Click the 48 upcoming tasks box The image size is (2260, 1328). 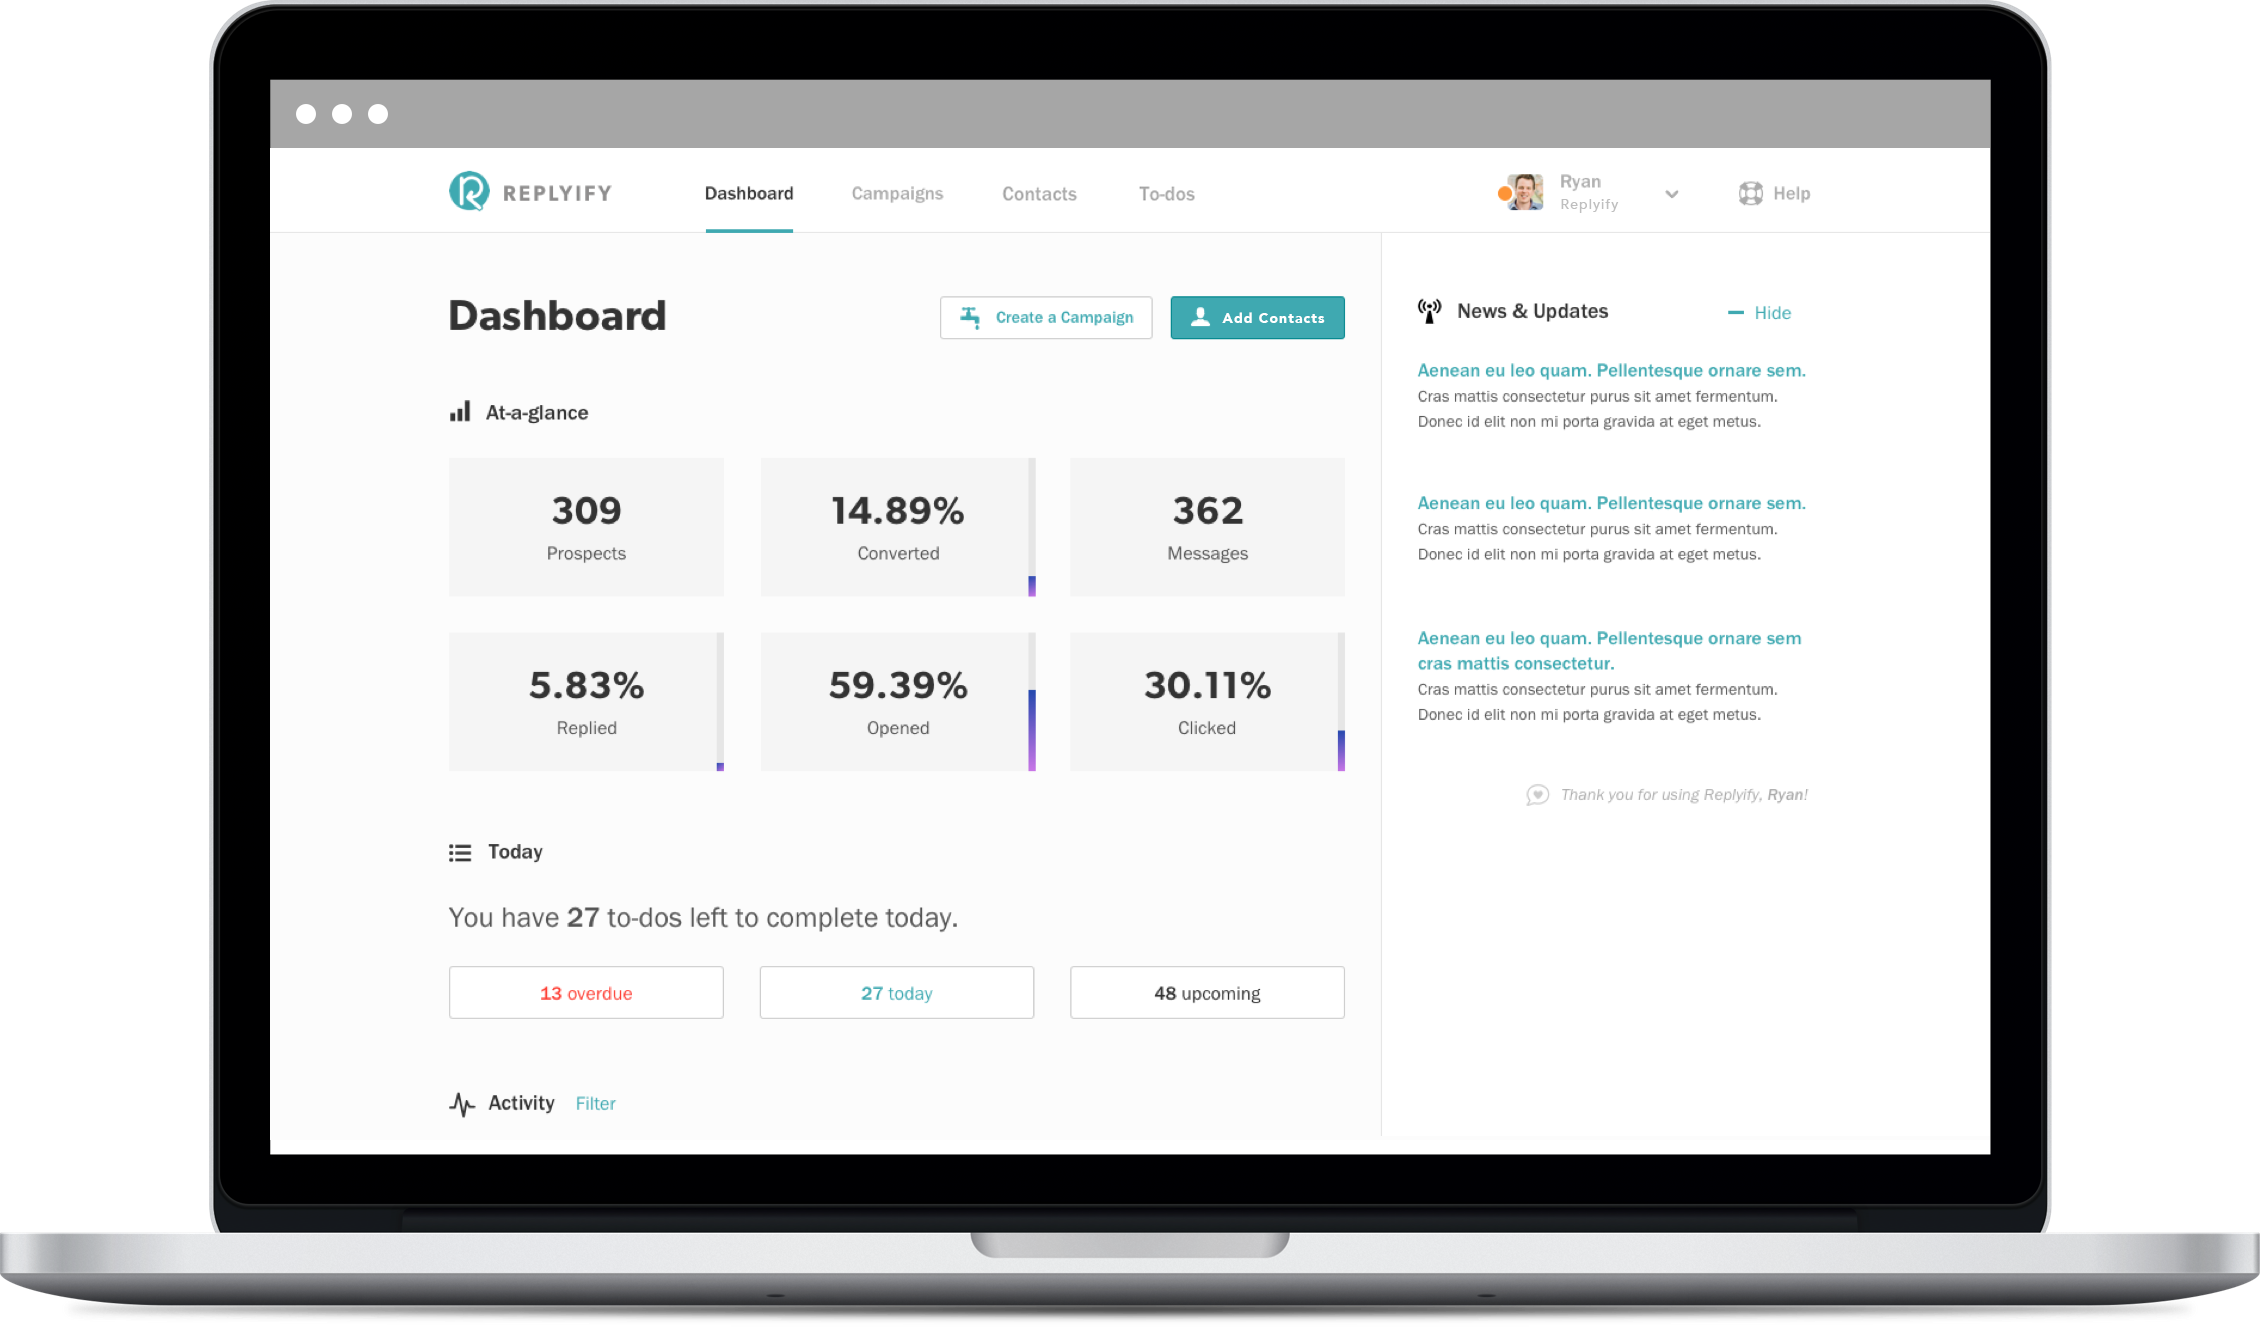click(x=1204, y=993)
